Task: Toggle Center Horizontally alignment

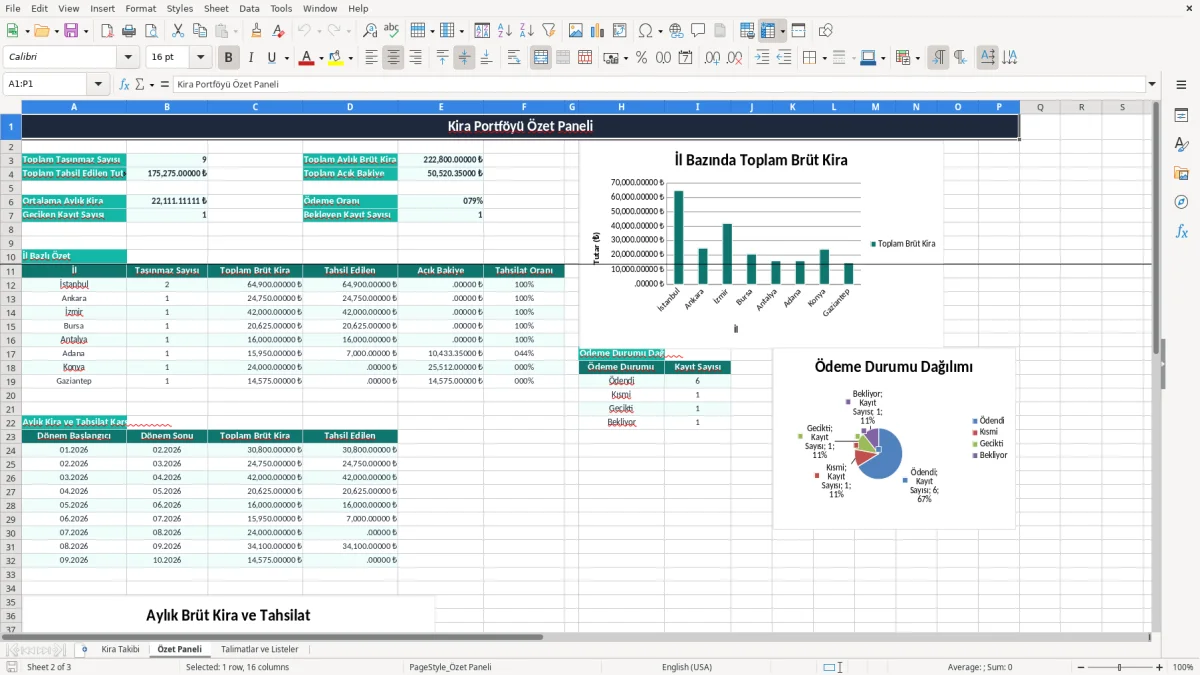Action: 393,58
